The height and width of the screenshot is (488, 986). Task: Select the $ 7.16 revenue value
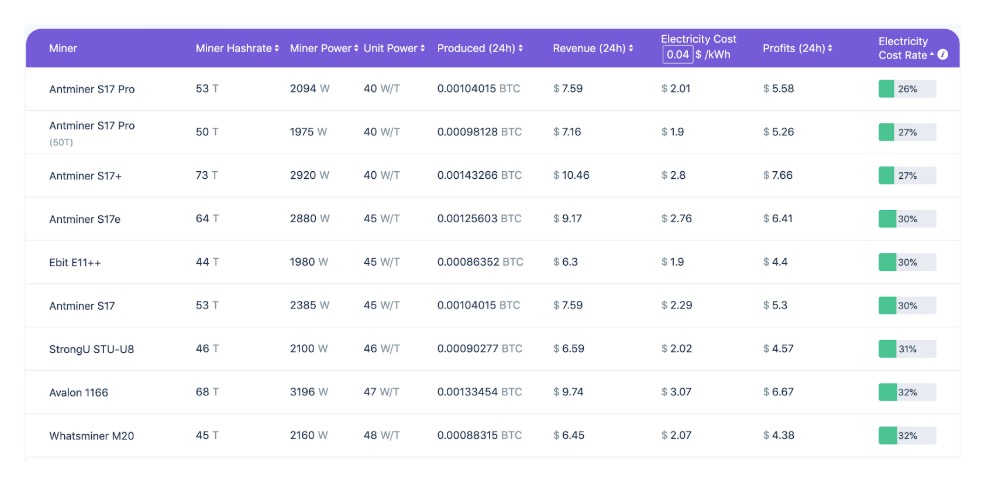point(568,132)
